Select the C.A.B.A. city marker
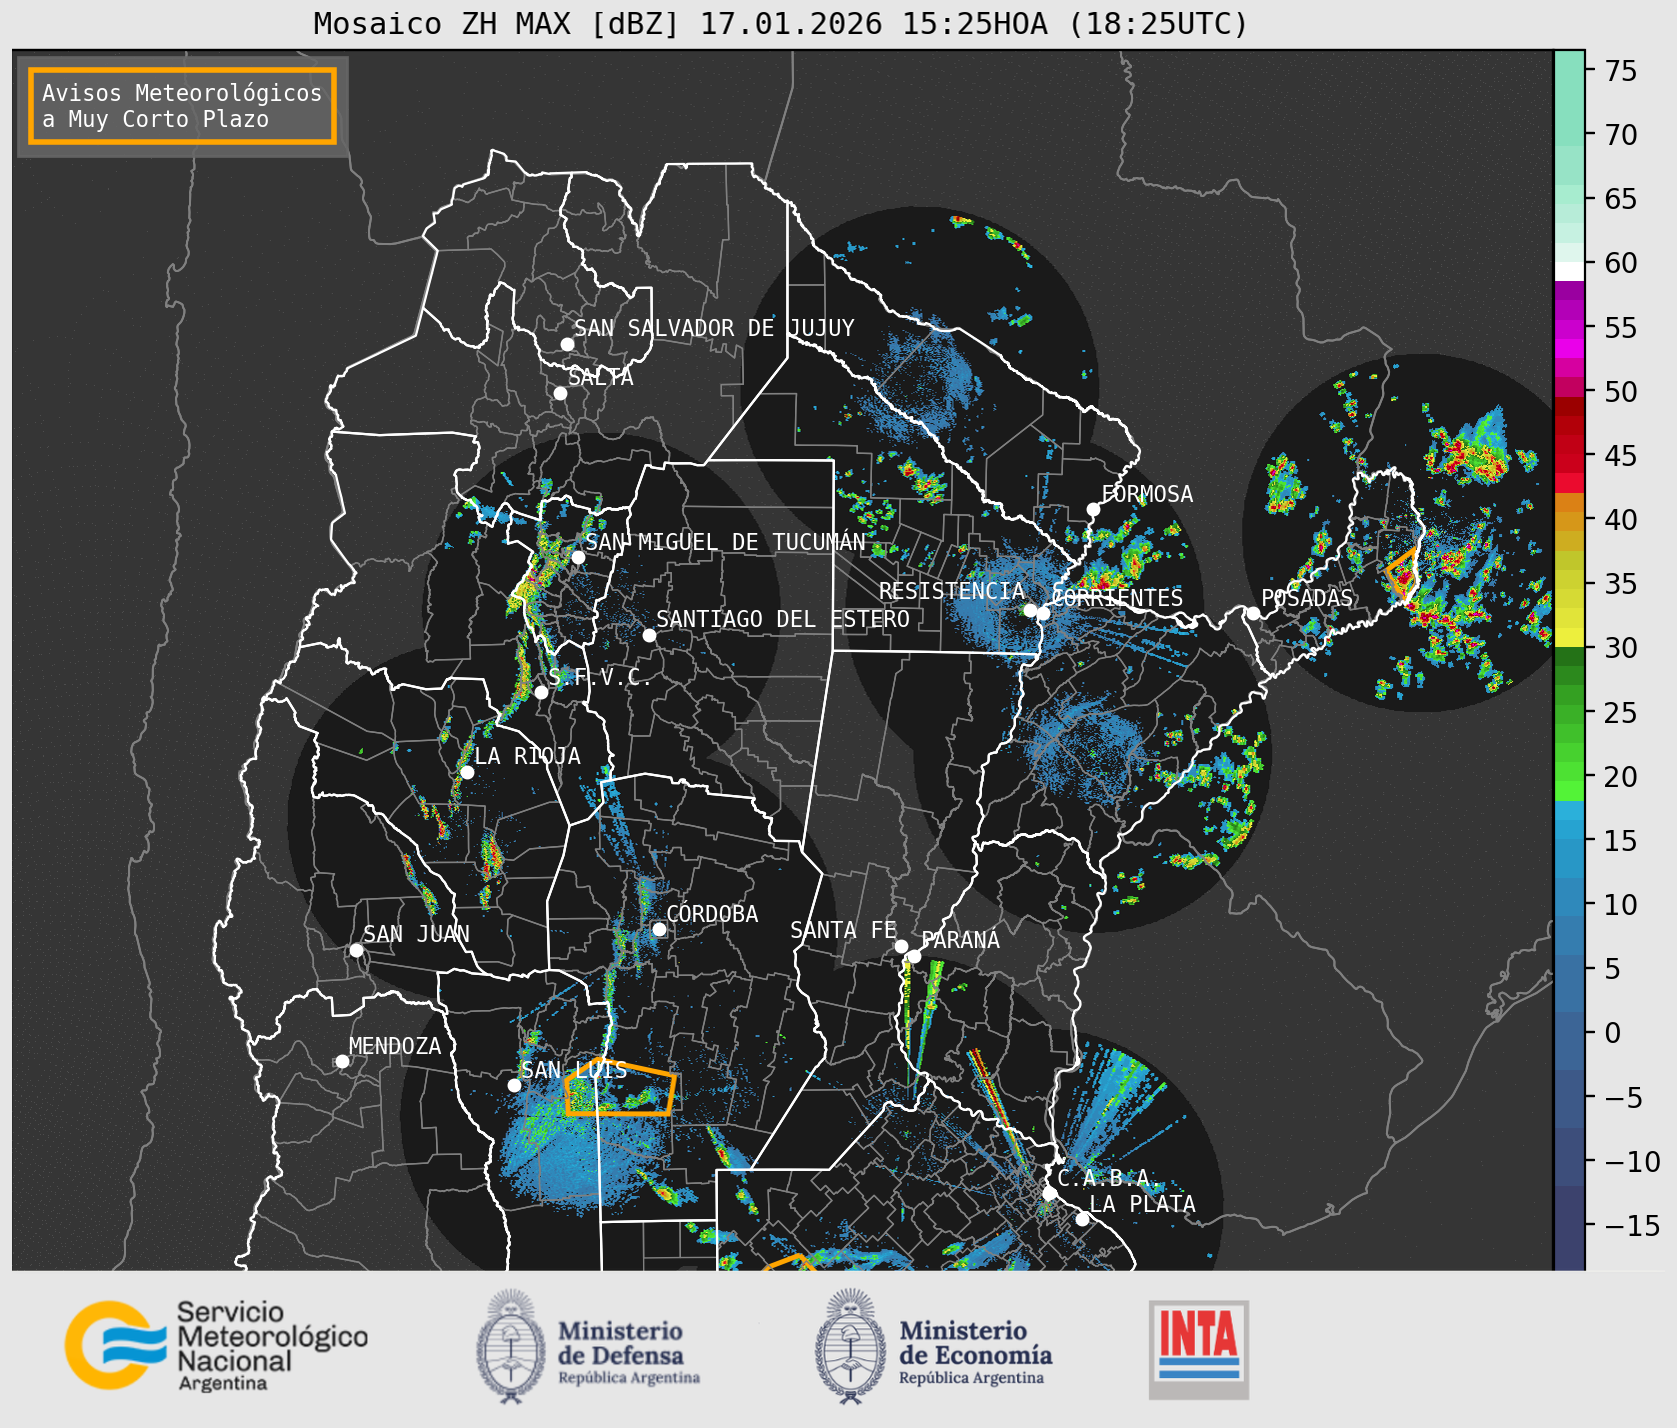 [1049, 1193]
